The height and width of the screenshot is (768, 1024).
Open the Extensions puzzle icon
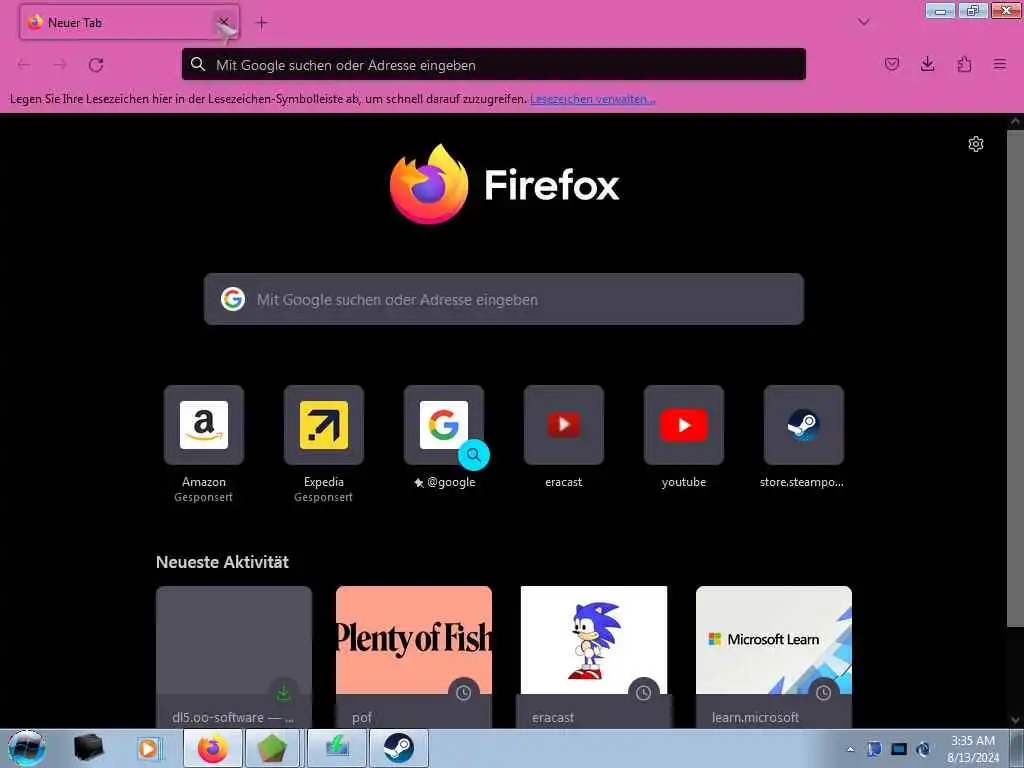click(x=964, y=64)
